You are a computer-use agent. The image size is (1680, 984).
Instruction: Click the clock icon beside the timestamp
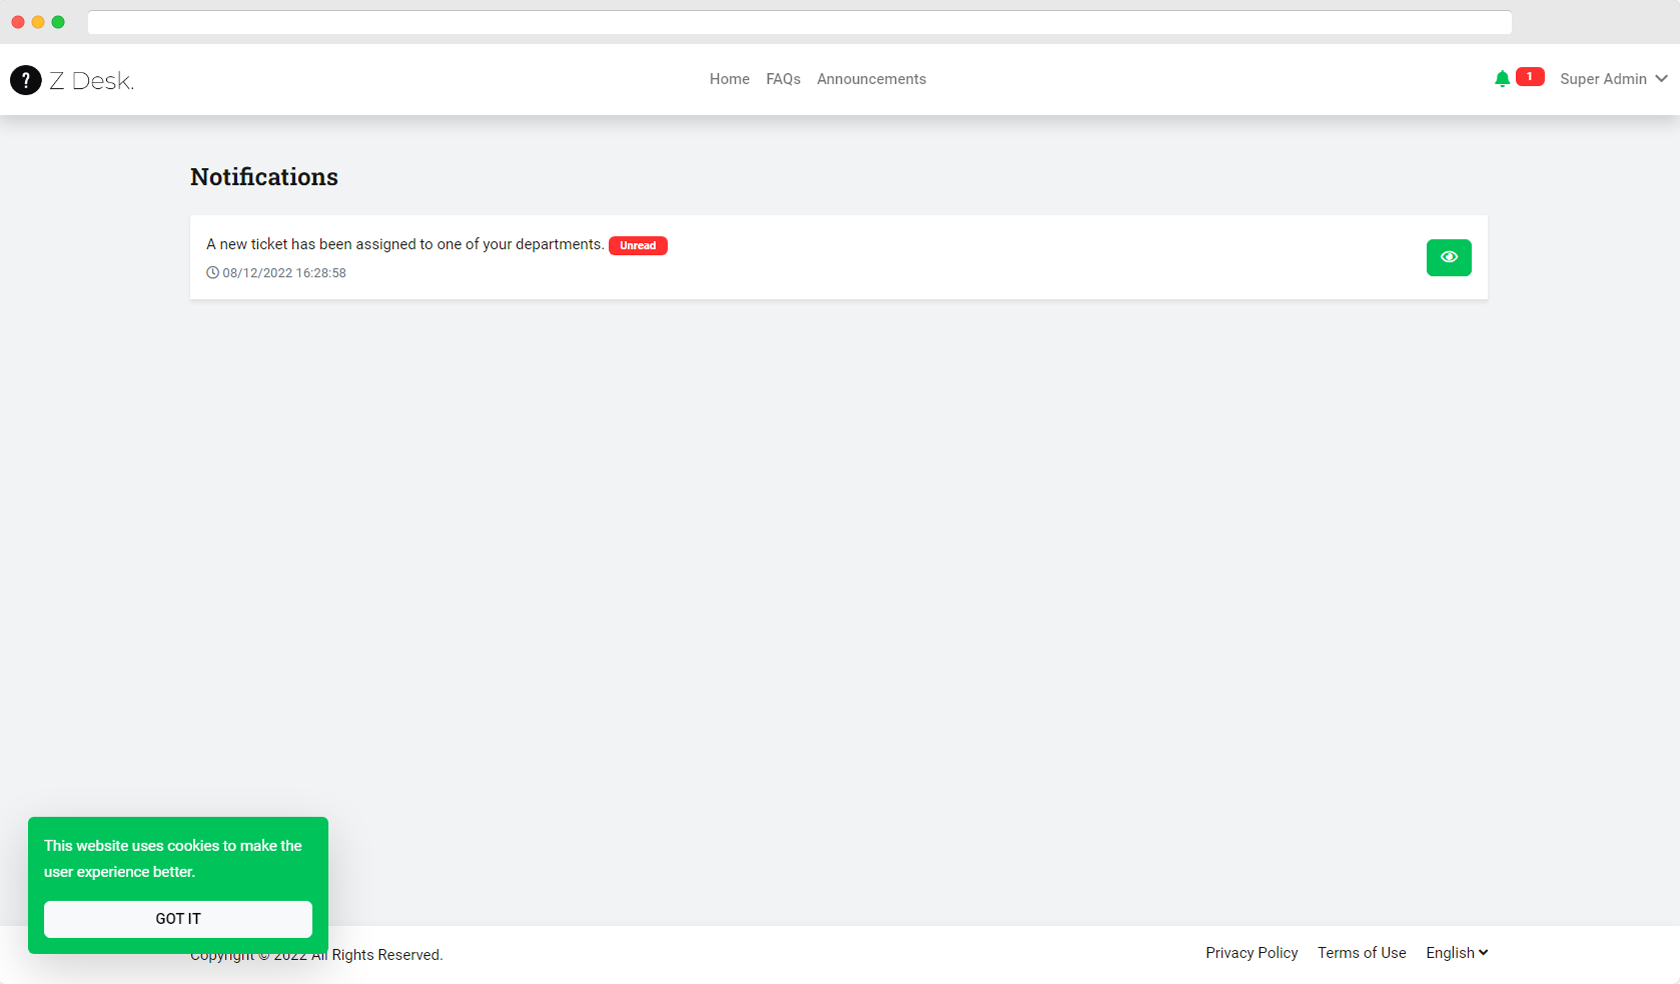211,272
